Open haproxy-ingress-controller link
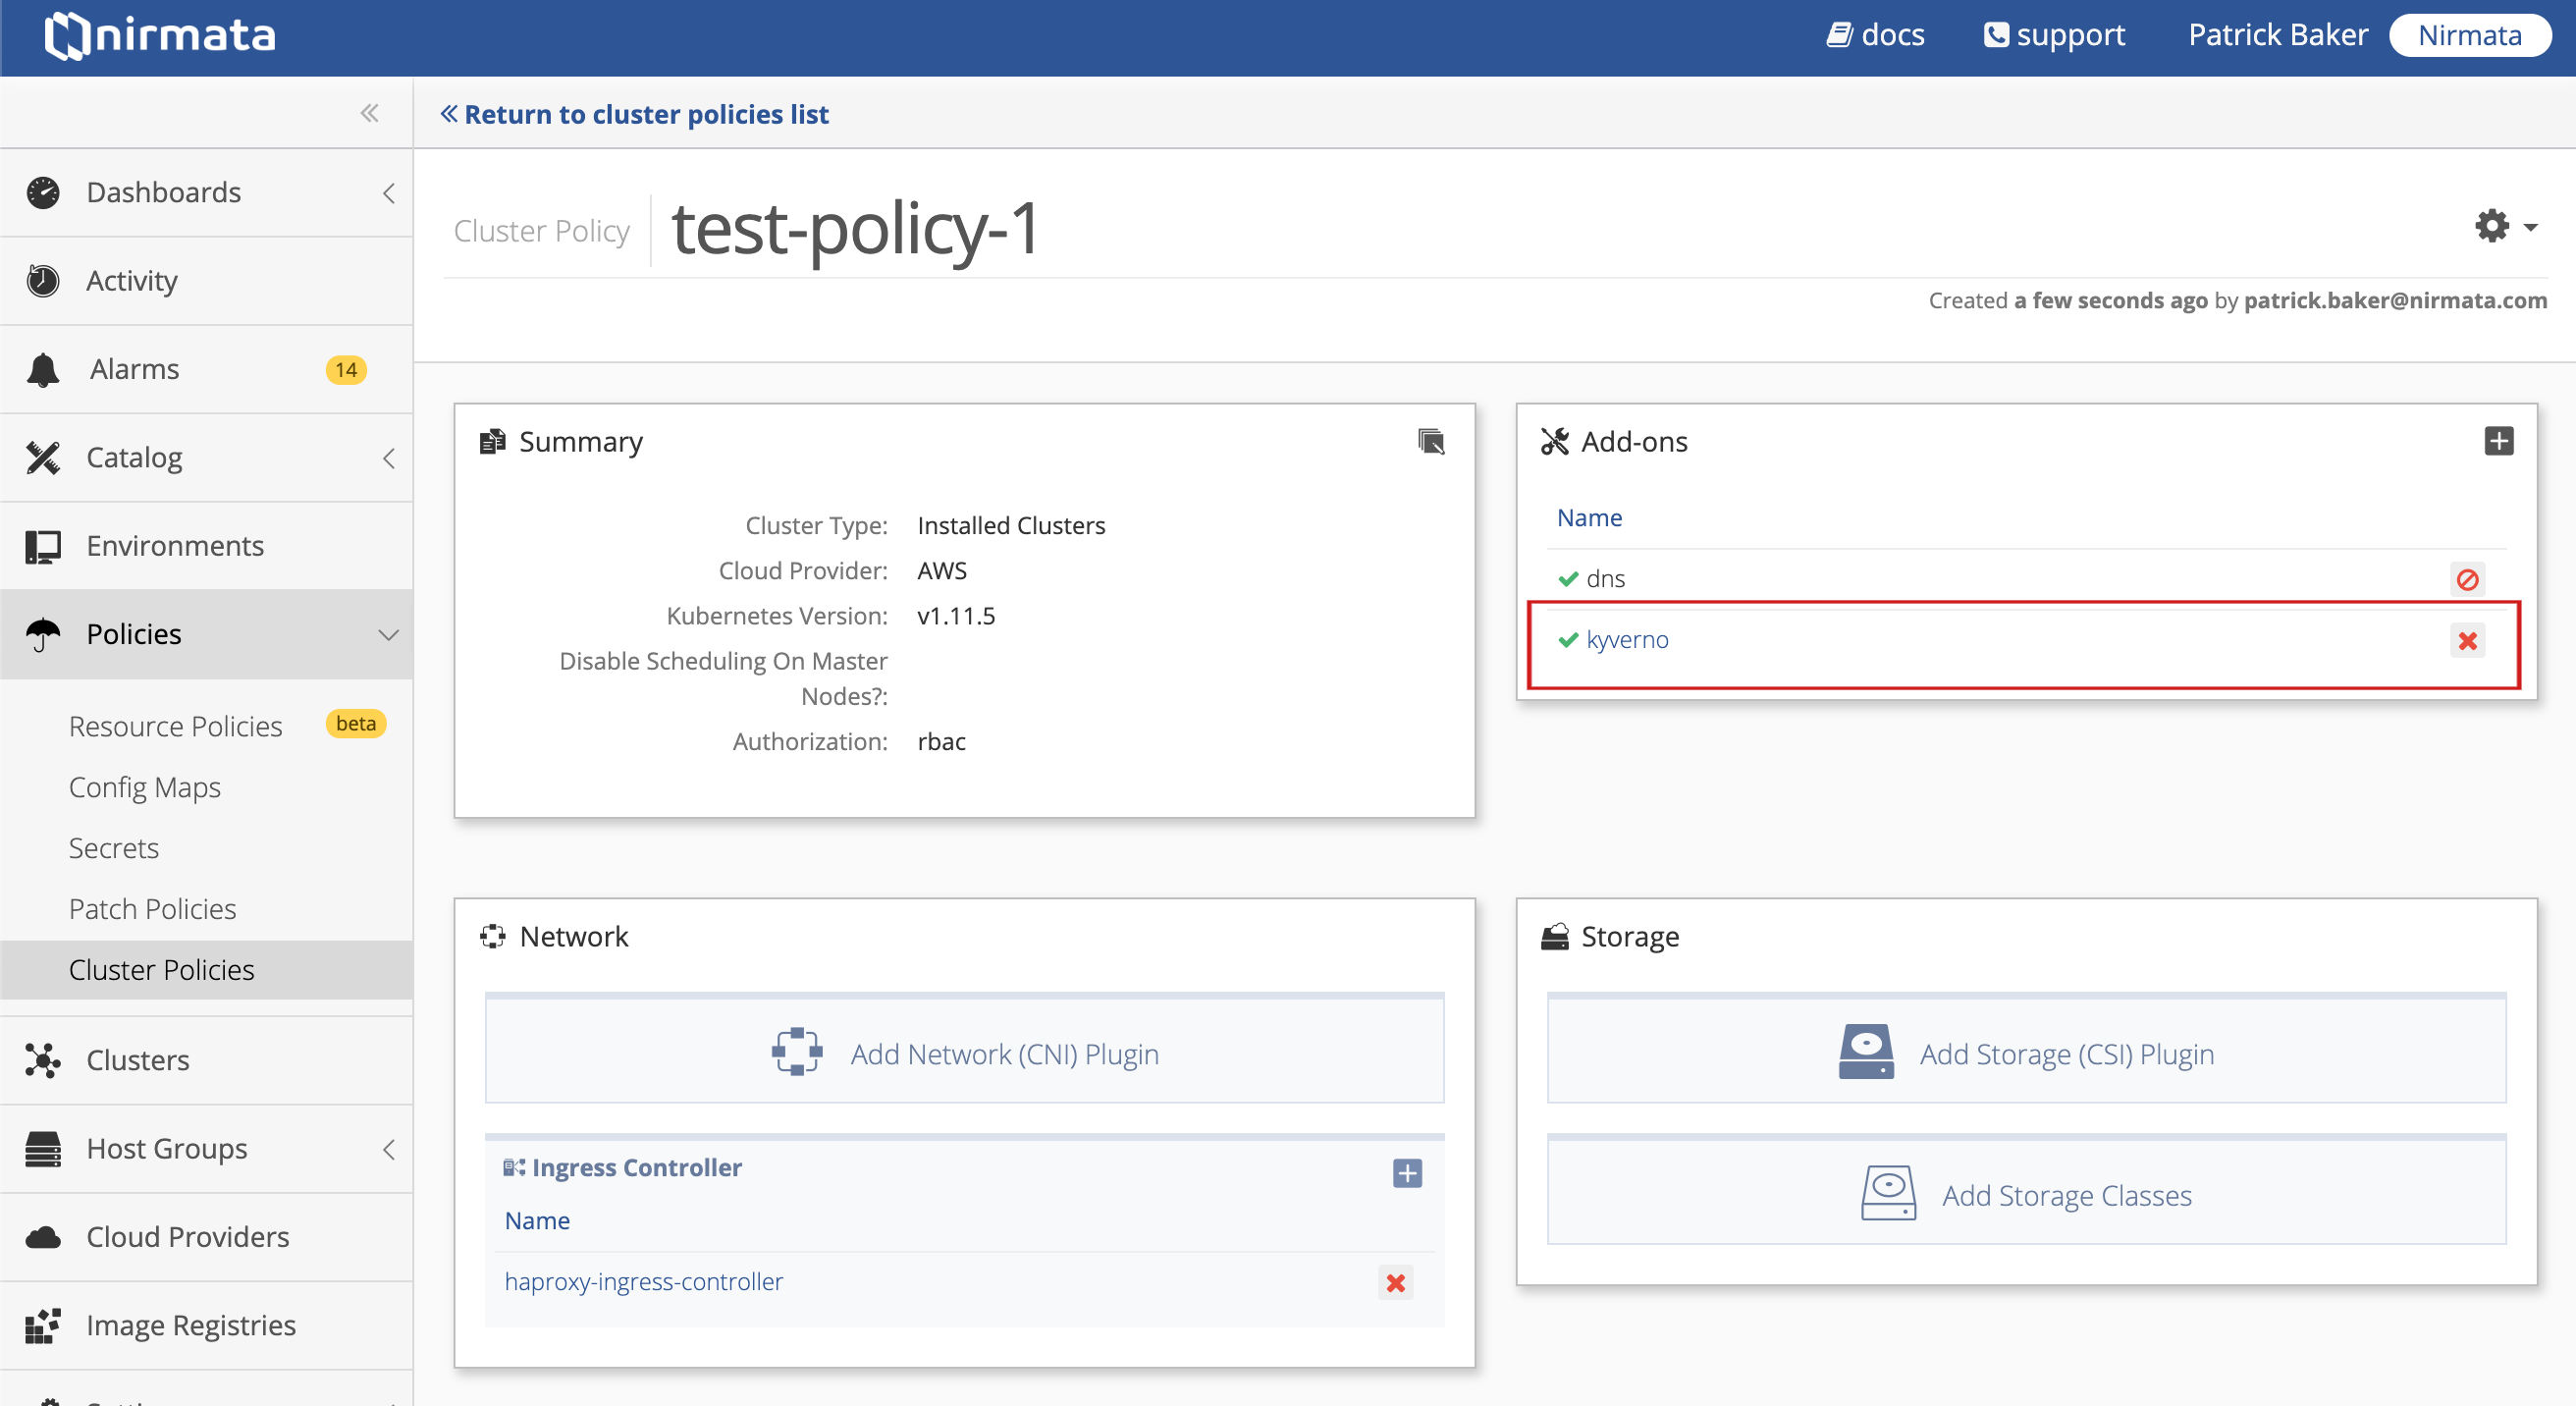This screenshot has width=2576, height=1406. 644,1281
